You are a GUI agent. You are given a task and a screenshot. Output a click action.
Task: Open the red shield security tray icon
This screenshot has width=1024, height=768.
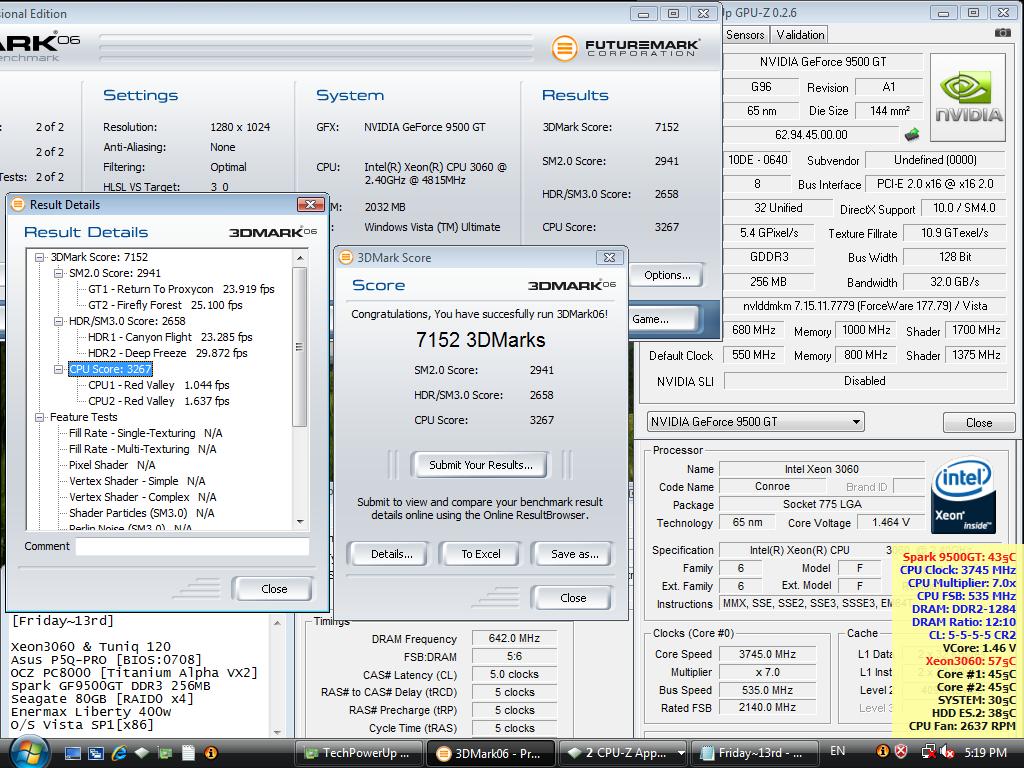[x=901, y=752]
